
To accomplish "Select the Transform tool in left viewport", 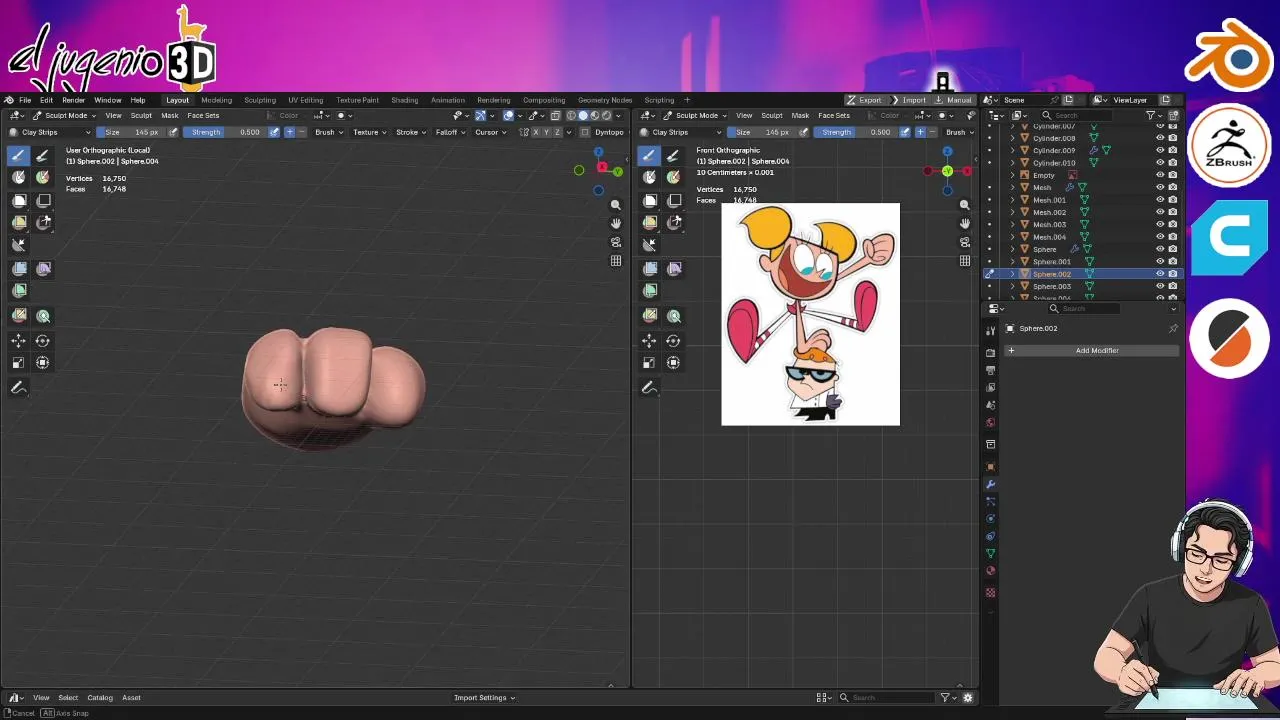I will [43, 362].
